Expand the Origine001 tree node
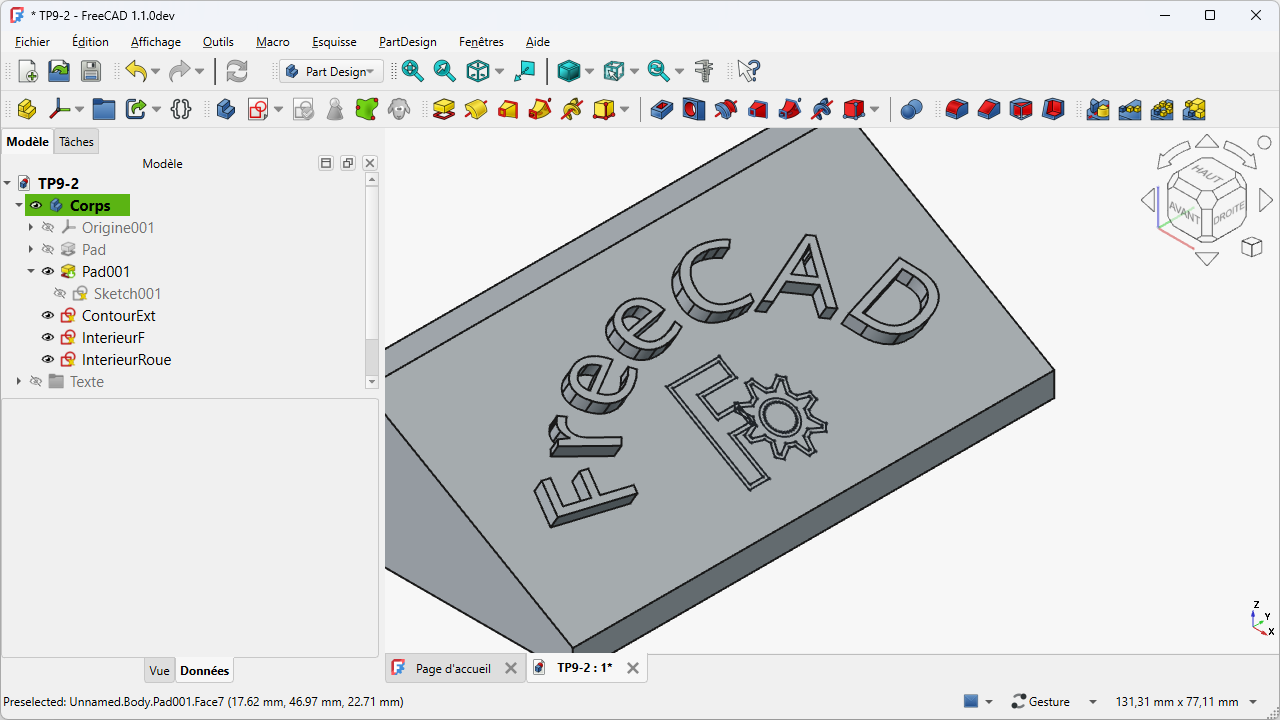The width and height of the screenshot is (1280, 720). (31, 228)
